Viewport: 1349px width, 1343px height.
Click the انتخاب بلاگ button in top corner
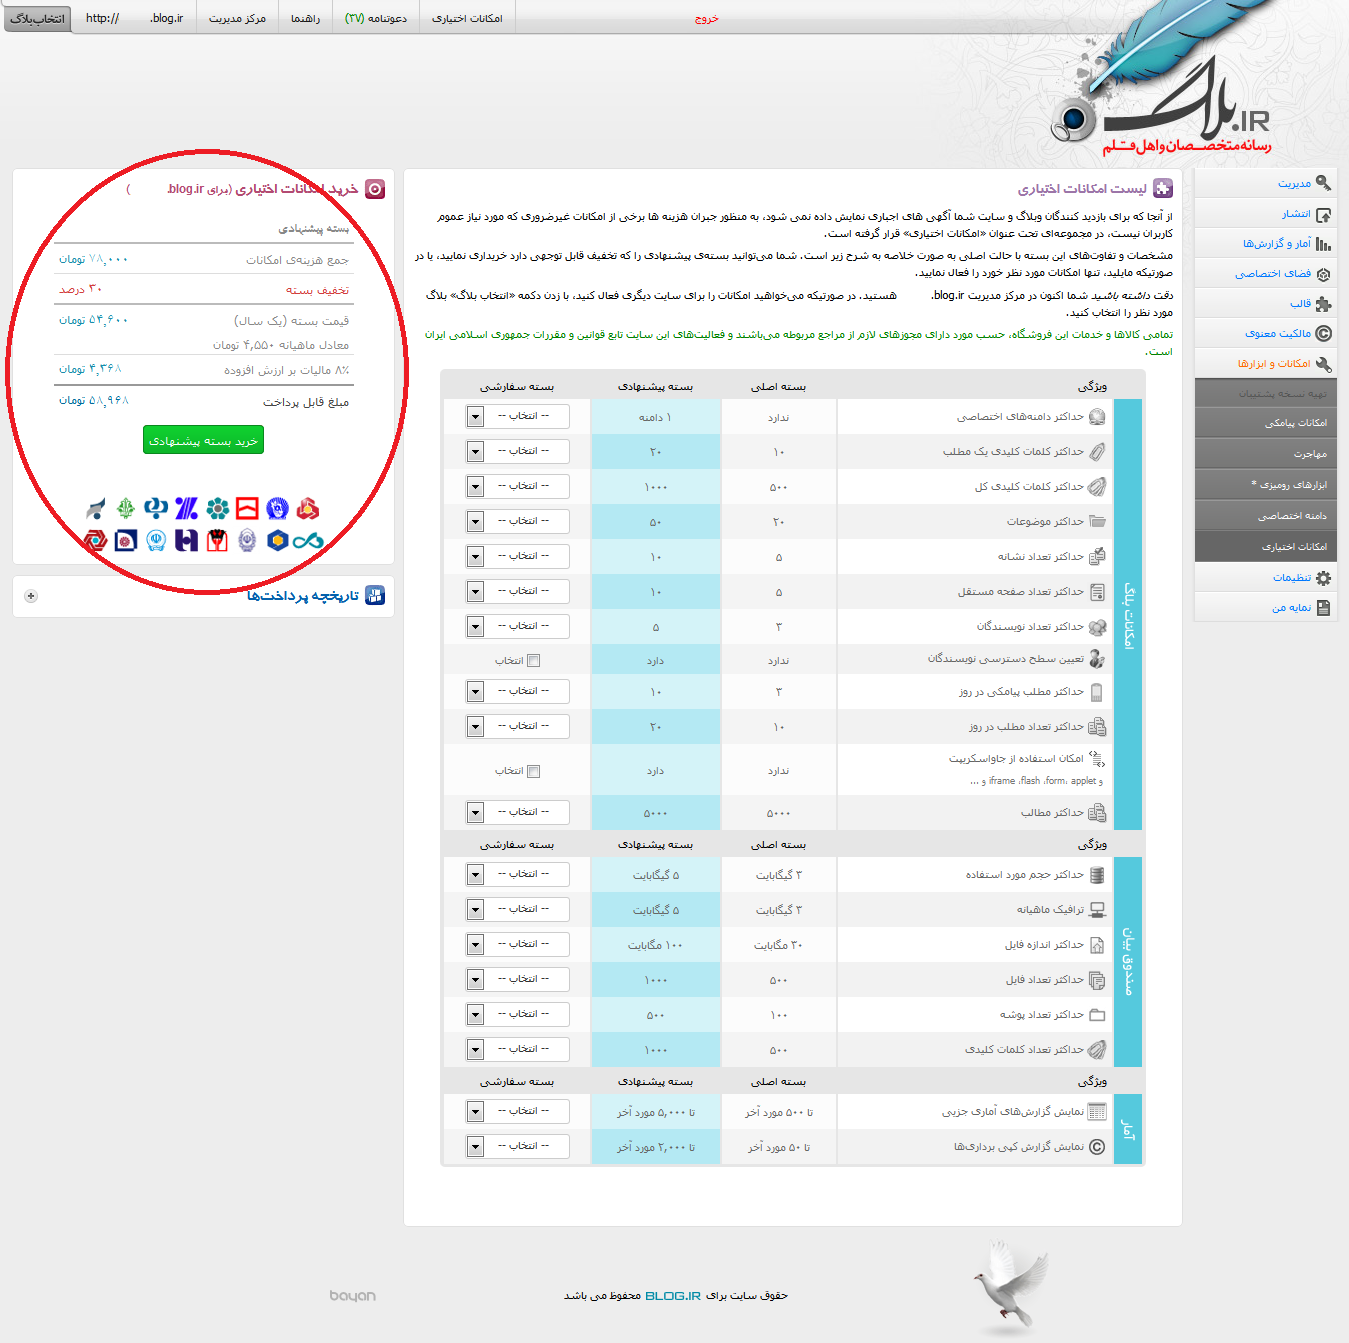click(x=38, y=19)
